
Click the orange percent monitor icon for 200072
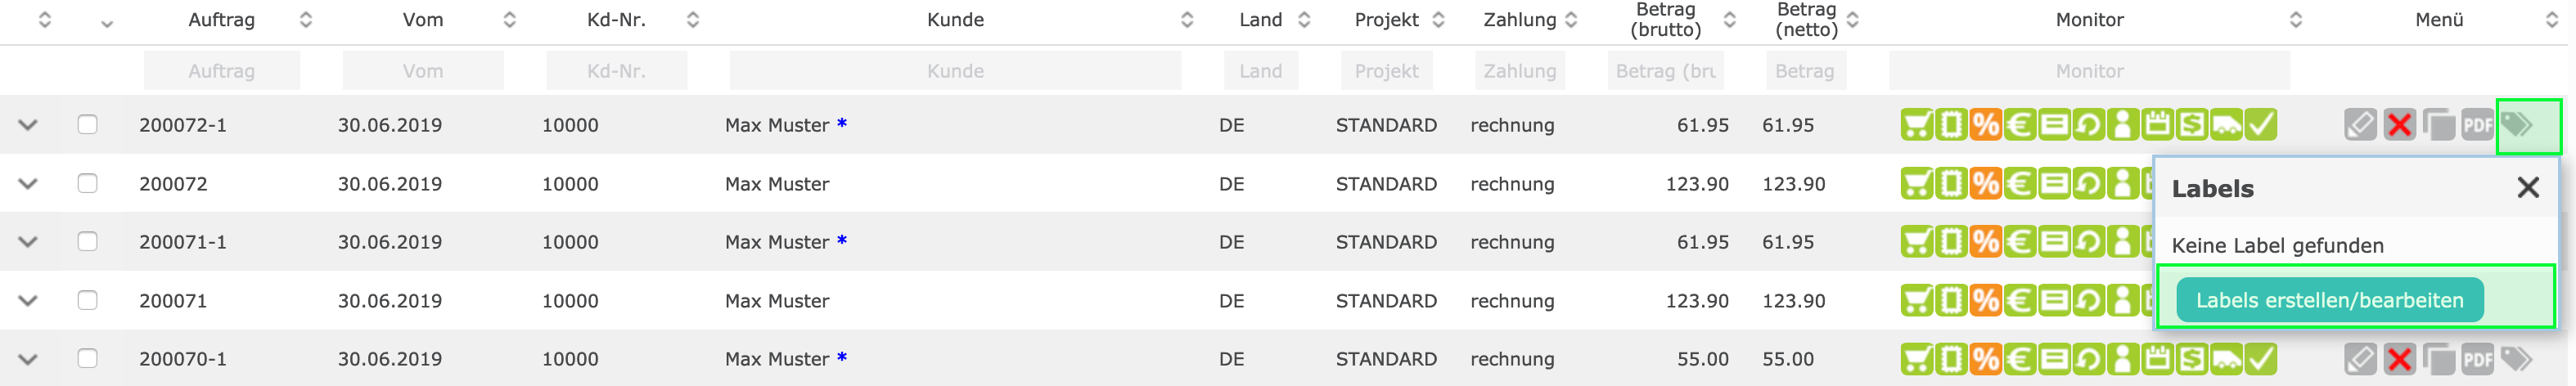[1986, 184]
